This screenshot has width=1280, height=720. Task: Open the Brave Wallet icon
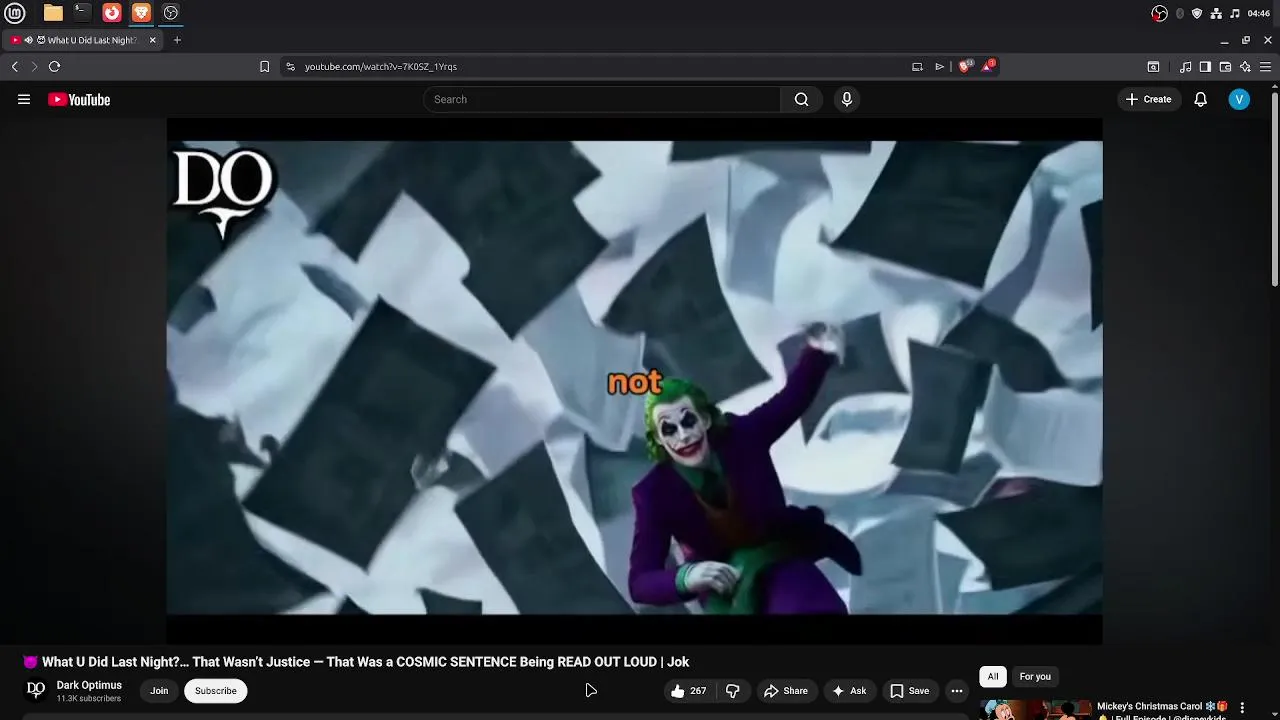(1225, 67)
